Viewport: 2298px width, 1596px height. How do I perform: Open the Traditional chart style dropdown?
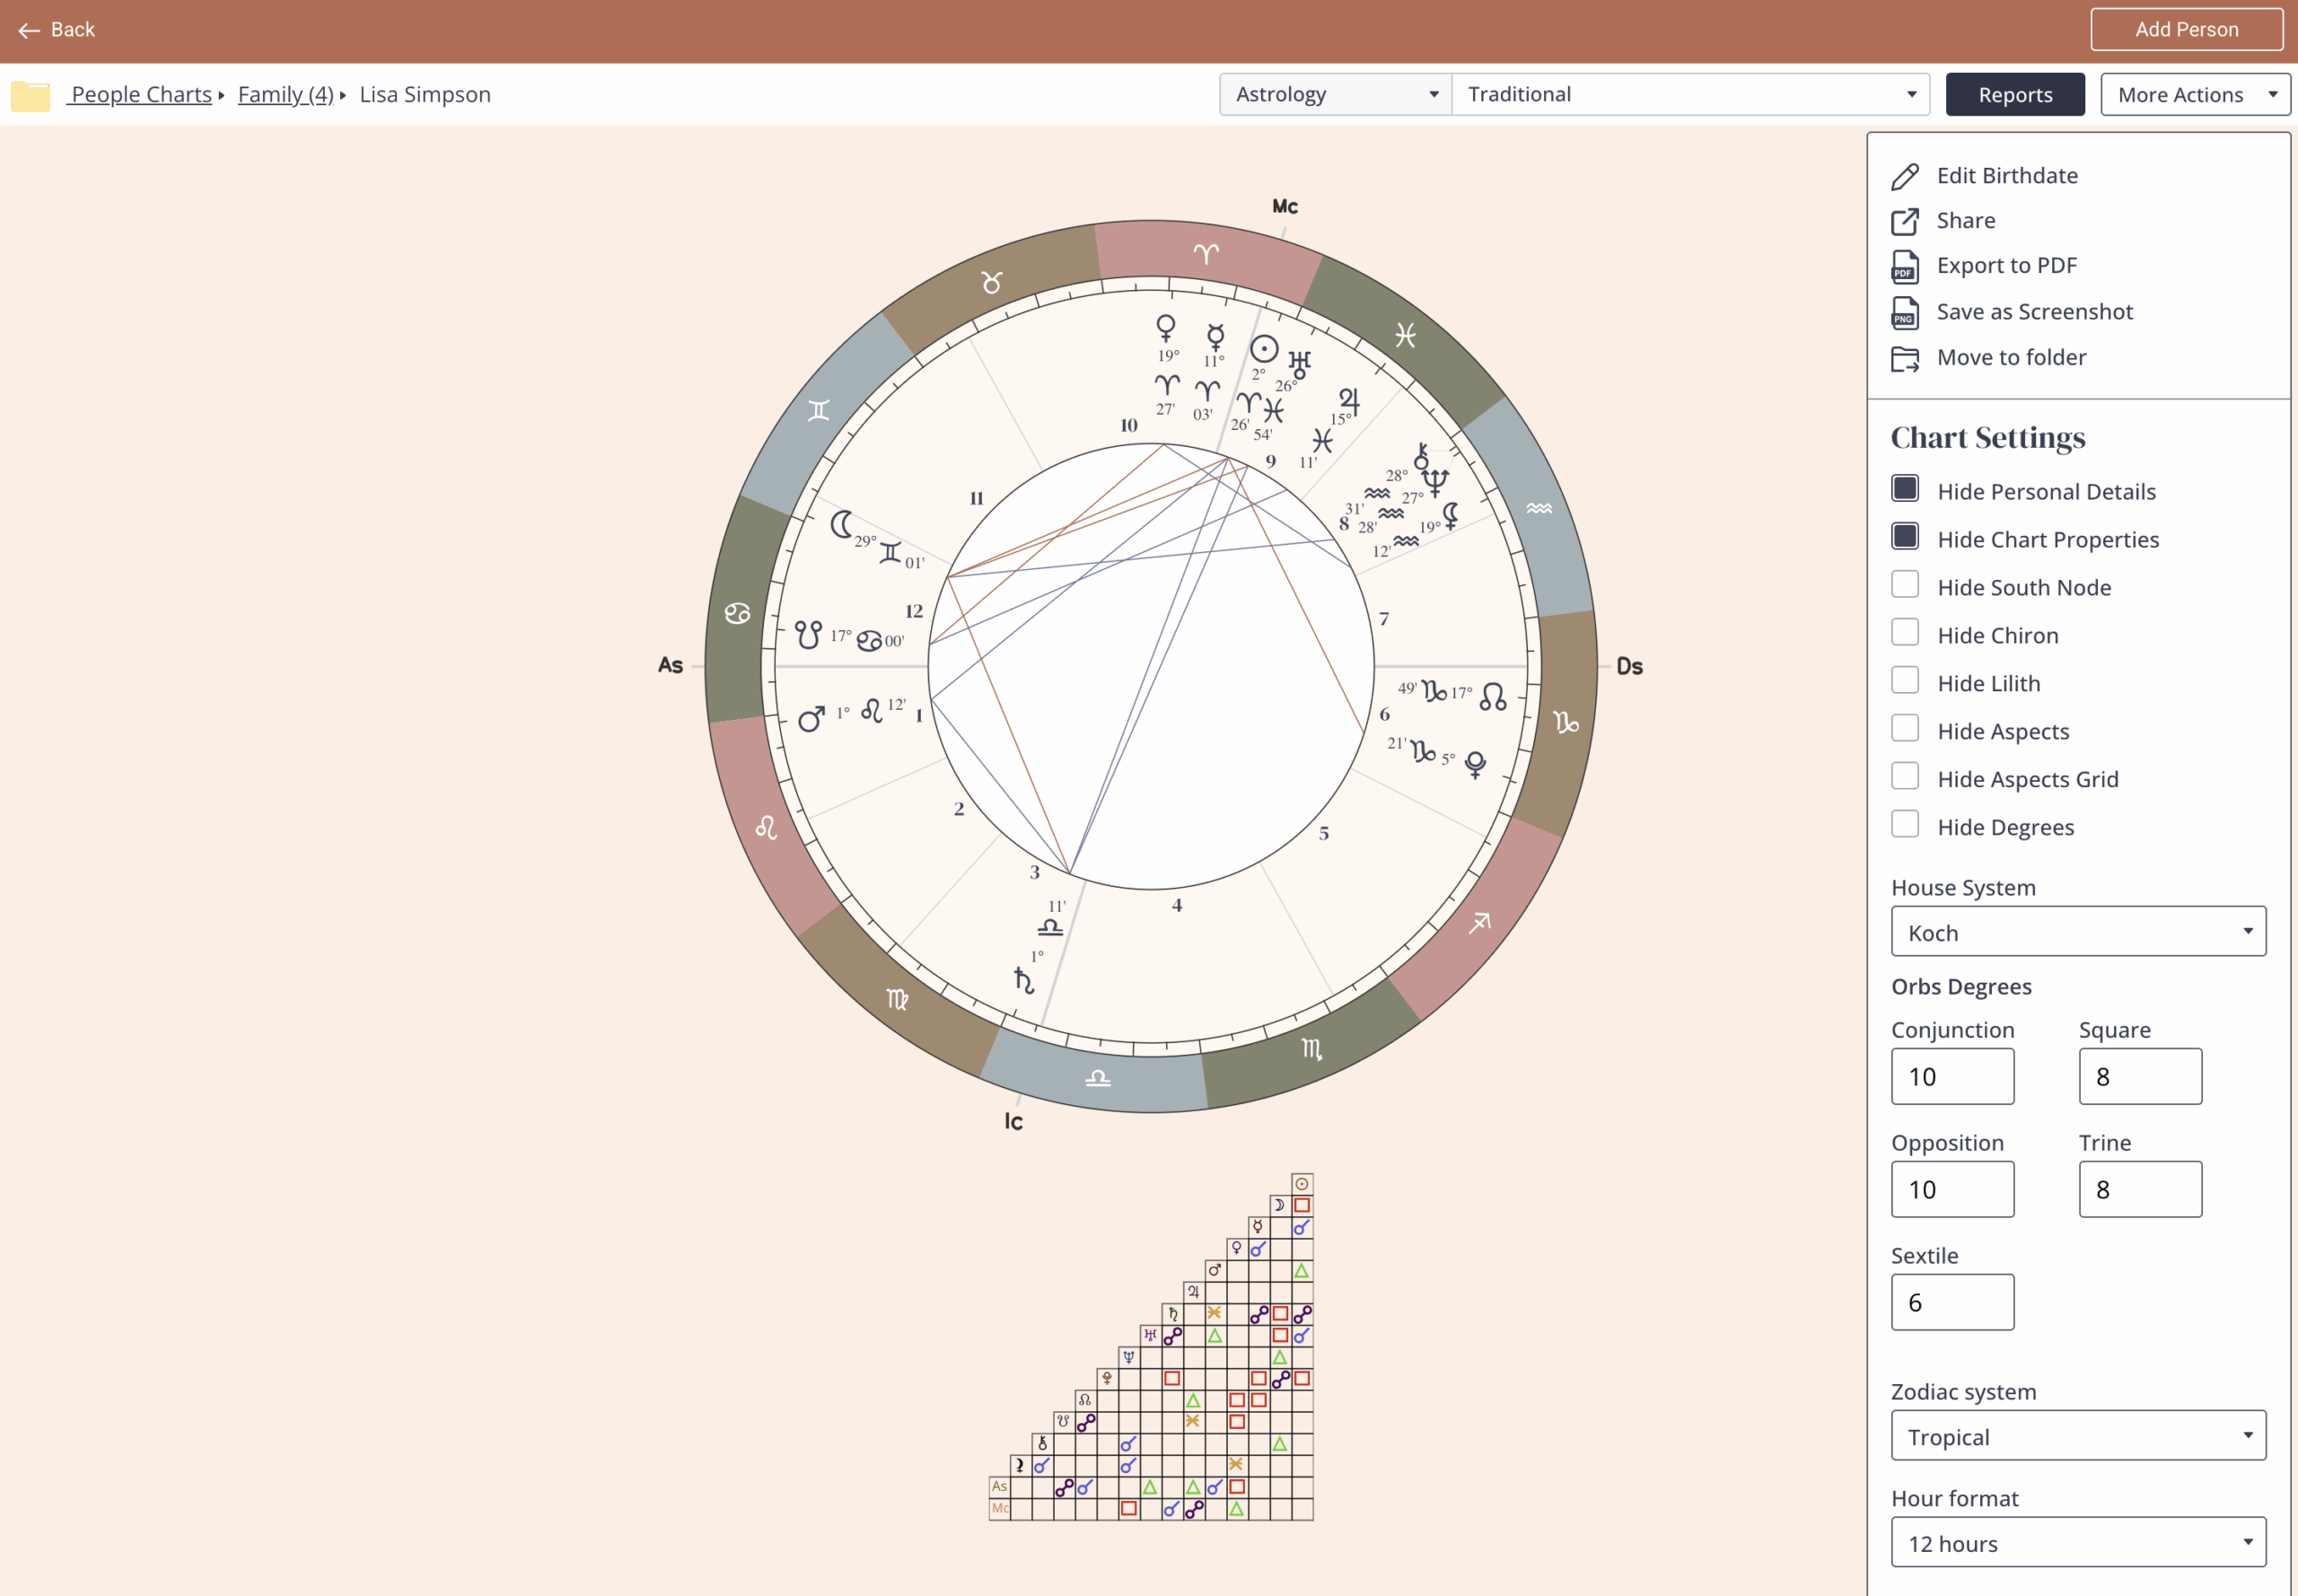(x=1689, y=94)
